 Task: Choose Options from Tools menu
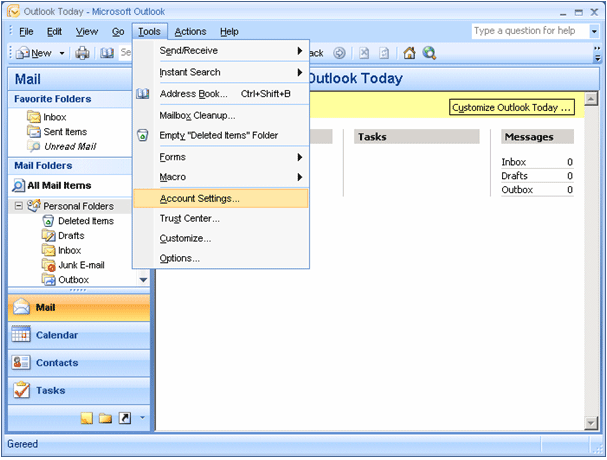(221, 258)
